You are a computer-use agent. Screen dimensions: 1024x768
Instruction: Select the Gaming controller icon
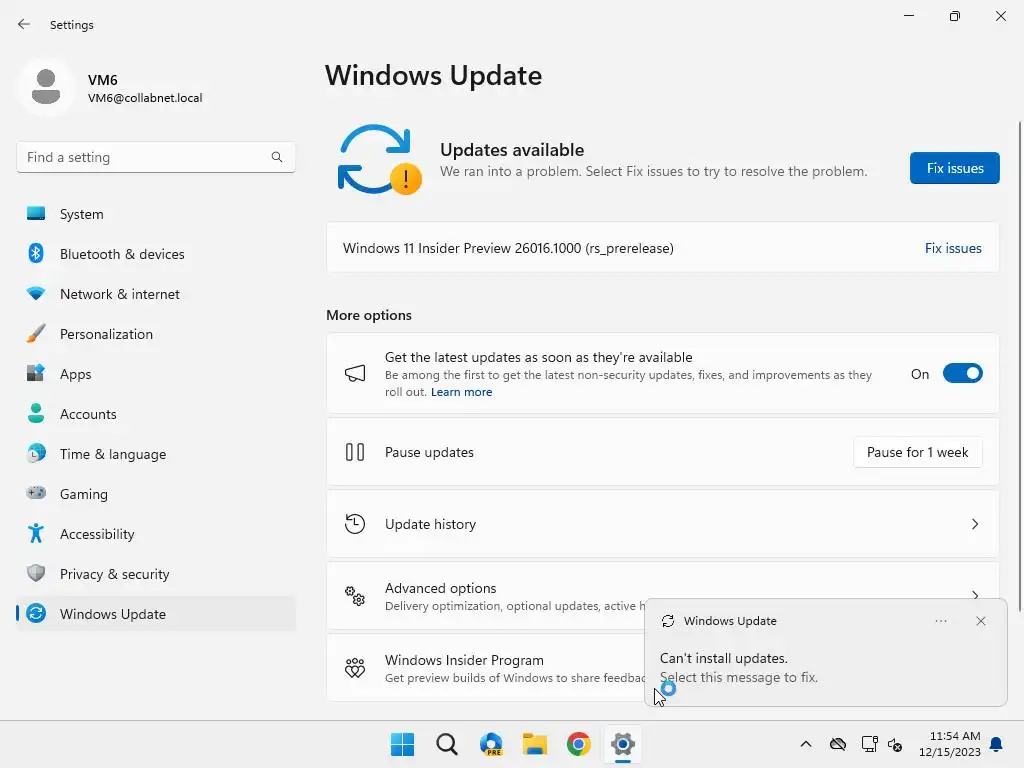[36, 493]
